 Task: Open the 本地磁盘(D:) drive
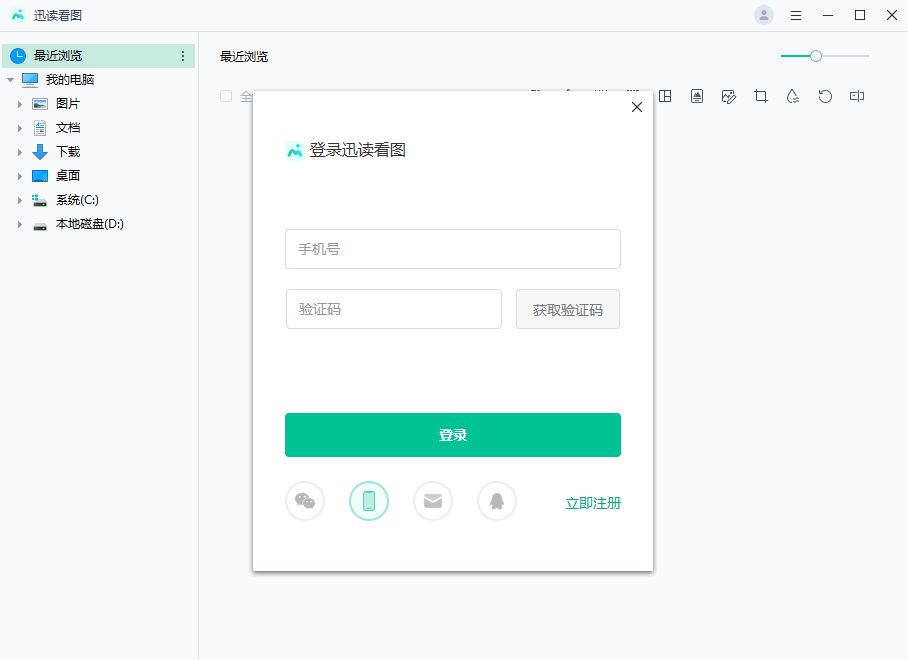pos(89,224)
